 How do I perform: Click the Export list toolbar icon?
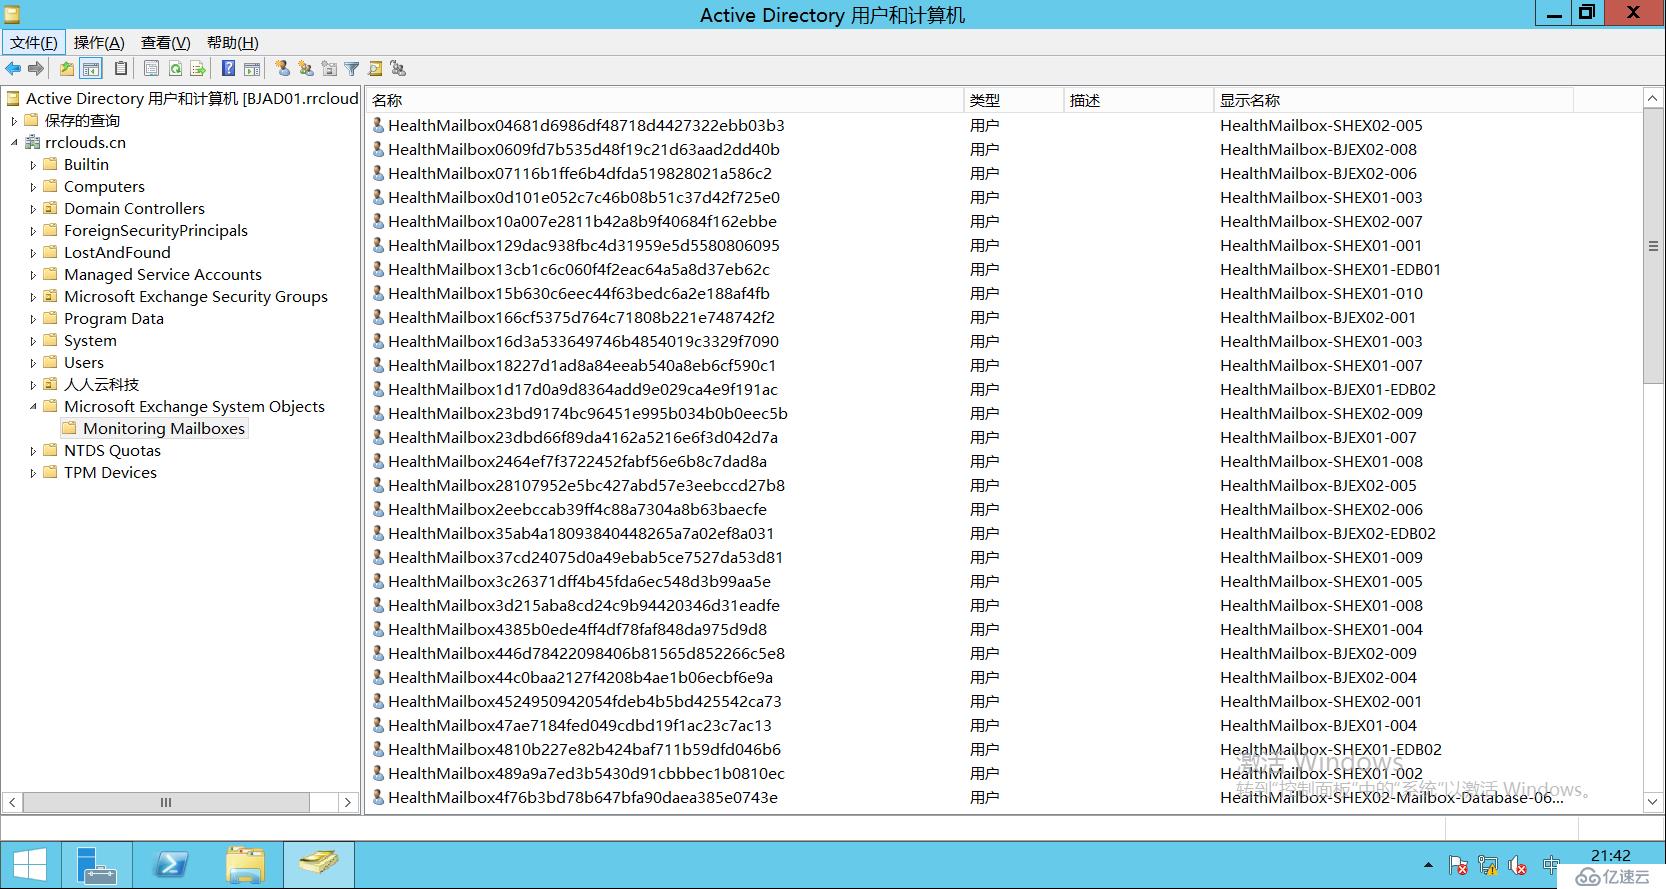(x=198, y=69)
